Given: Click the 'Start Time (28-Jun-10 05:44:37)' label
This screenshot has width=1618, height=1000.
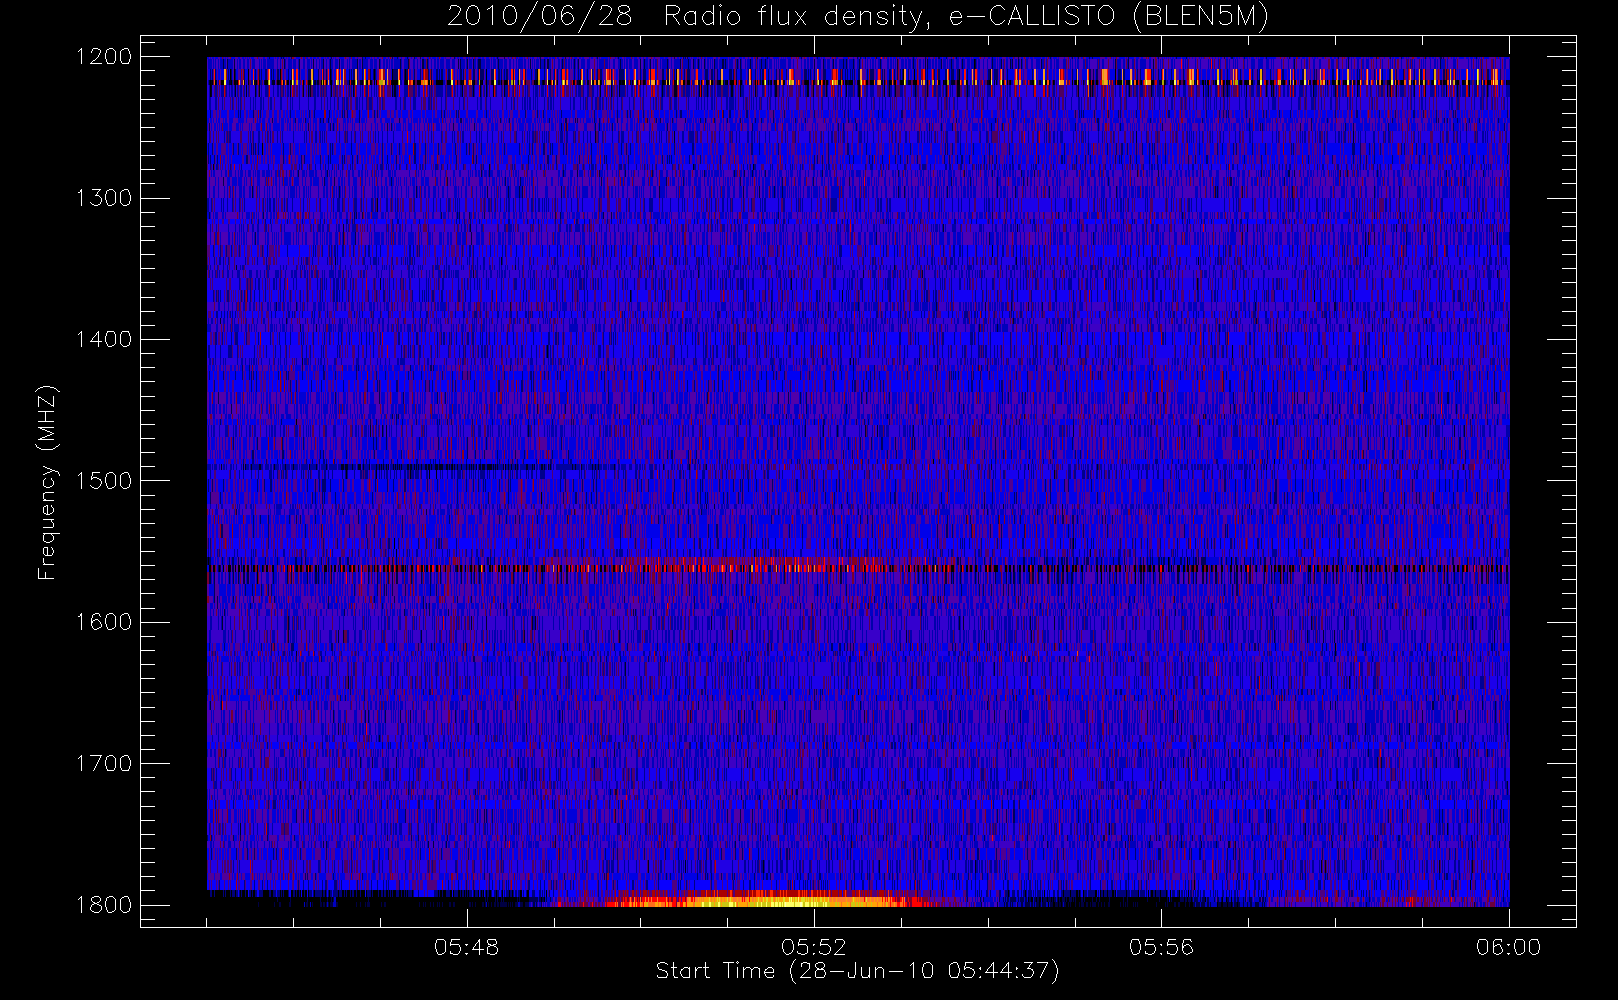Looking at the screenshot, I should 857,971.
